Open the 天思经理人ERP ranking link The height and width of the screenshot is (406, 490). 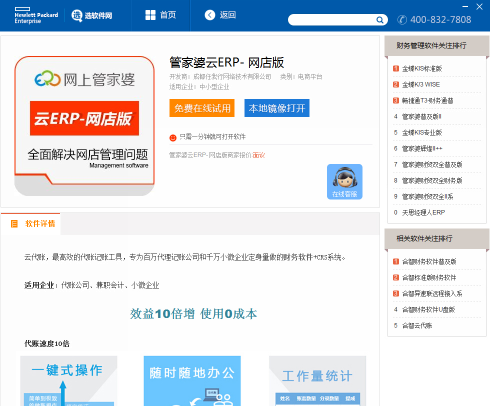click(x=423, y=213)
